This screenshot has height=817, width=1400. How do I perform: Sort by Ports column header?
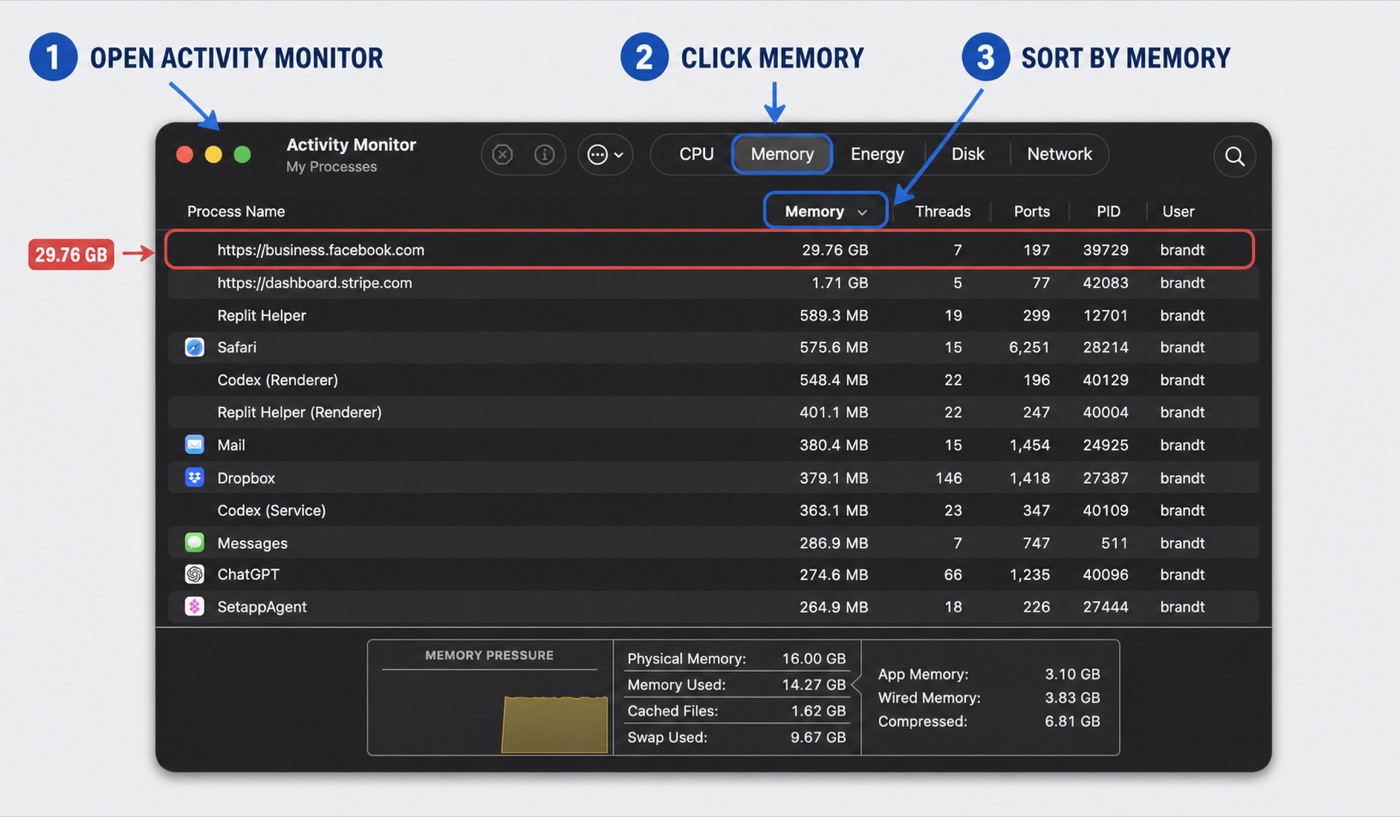1032,211
